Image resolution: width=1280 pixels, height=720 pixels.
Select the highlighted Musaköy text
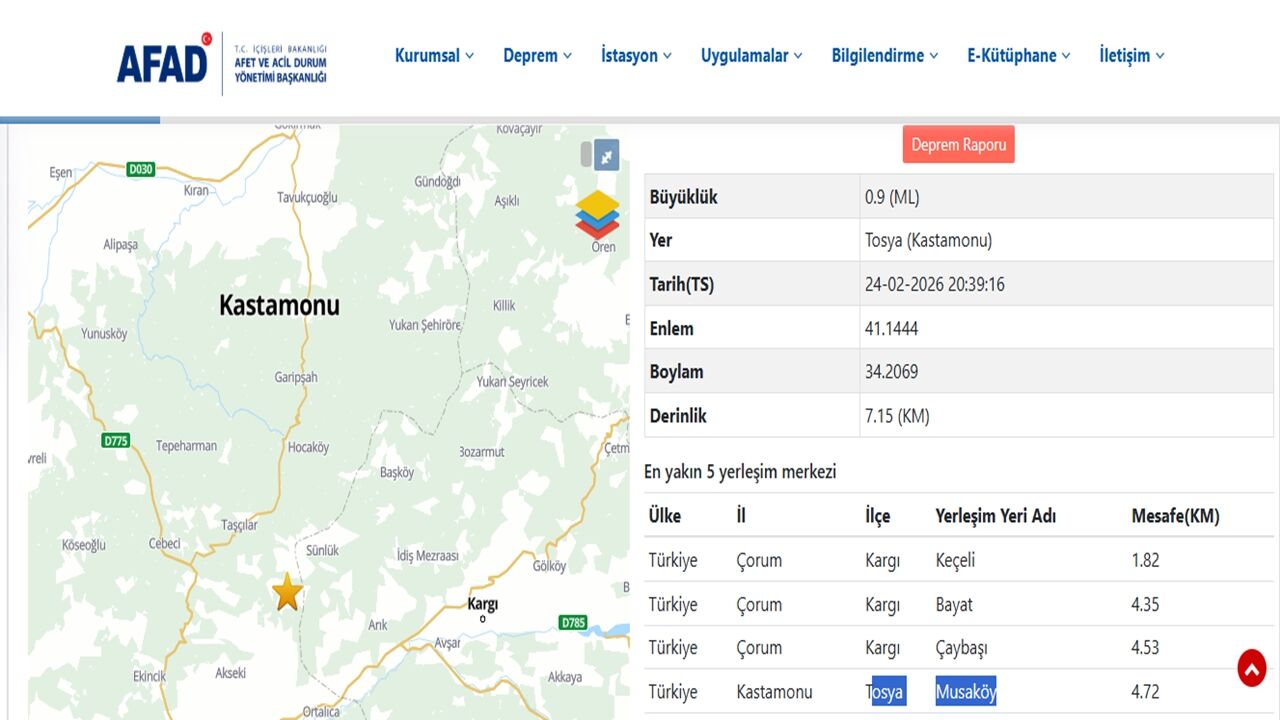coord(966,691)
